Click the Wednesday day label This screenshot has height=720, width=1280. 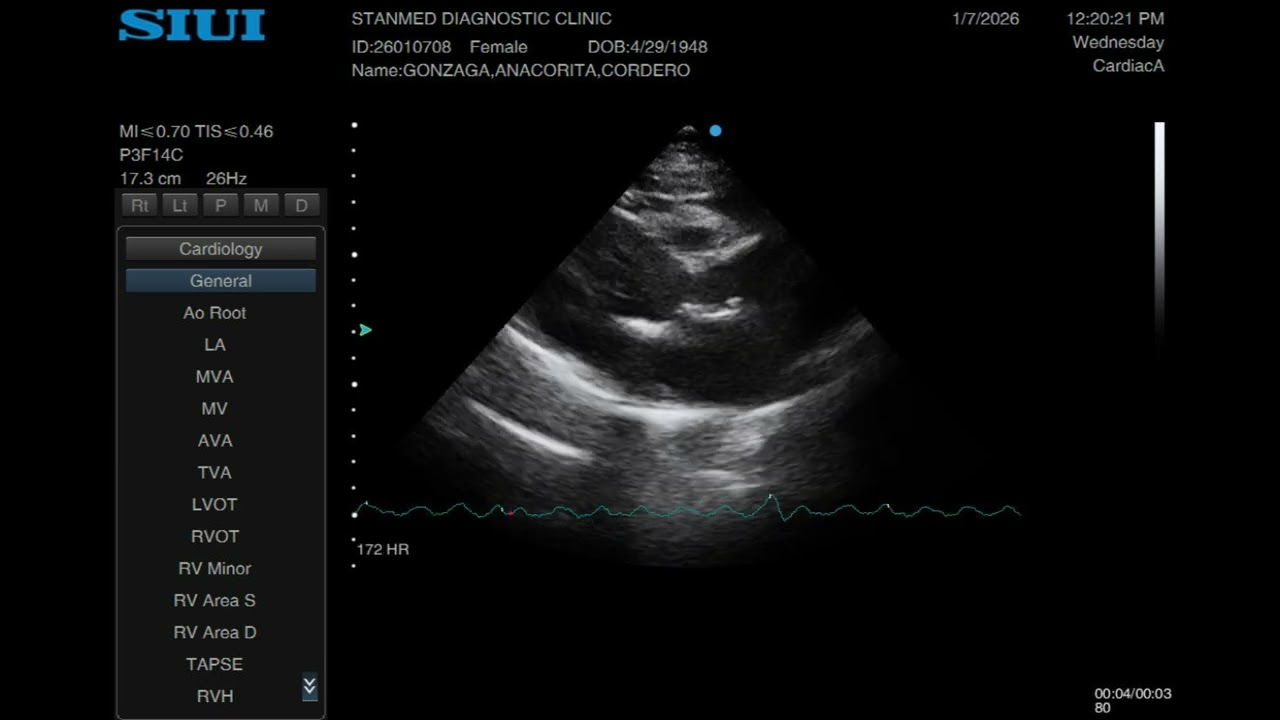tap(1118, 43)
